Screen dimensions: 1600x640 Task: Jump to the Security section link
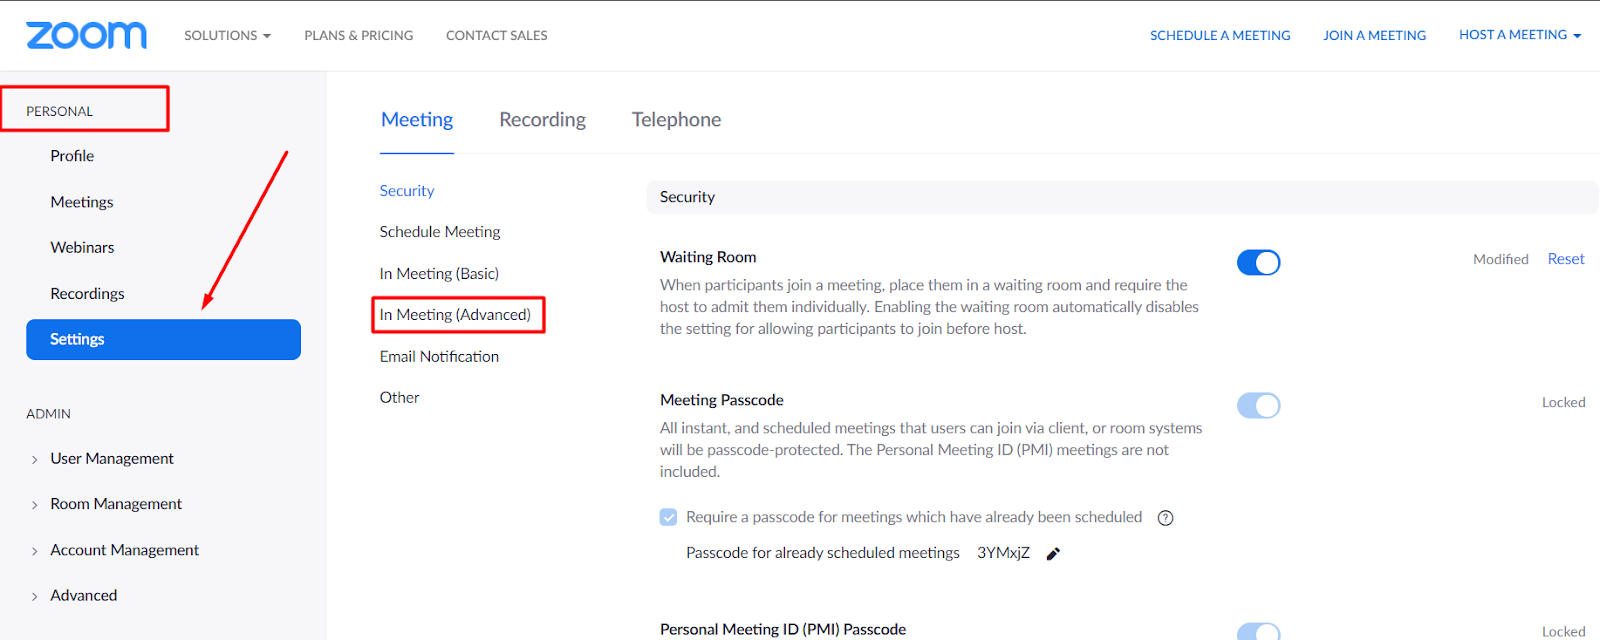(407, 191)
